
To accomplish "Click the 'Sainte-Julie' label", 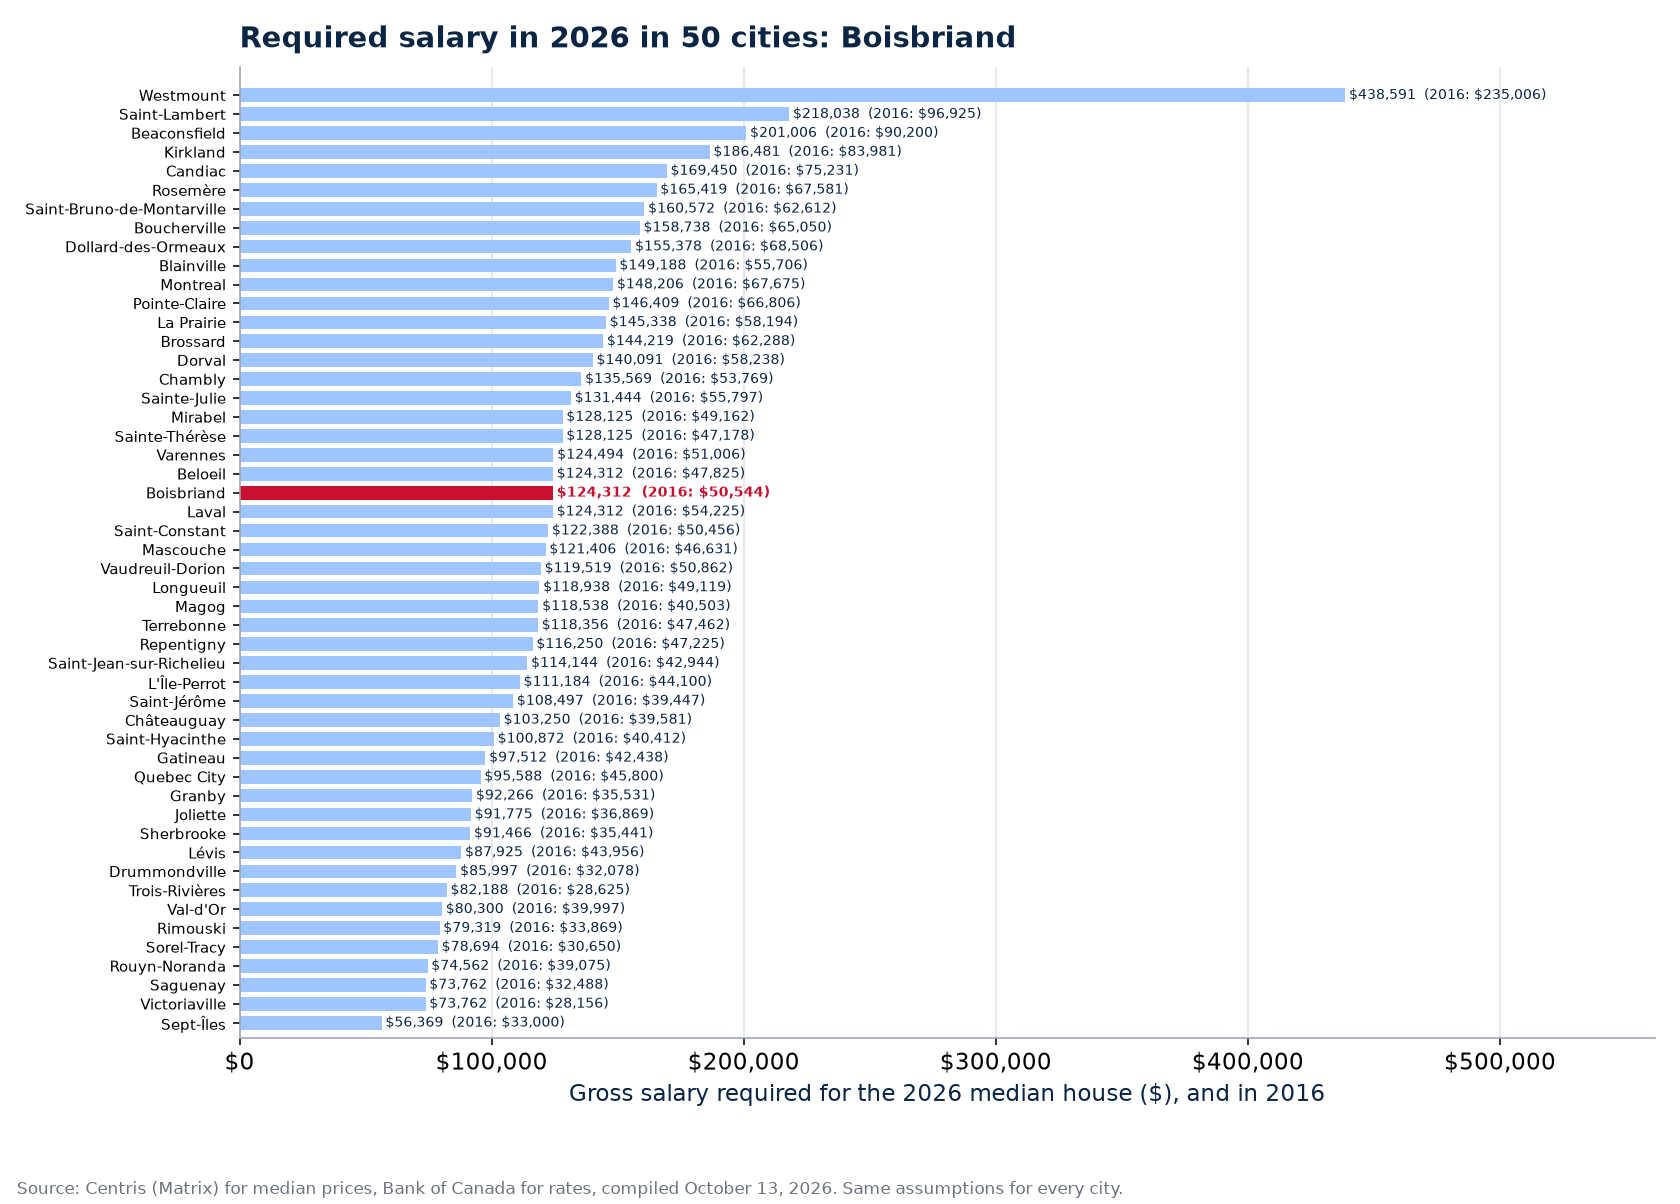I will pyautogui.click(x=184, y=398).
